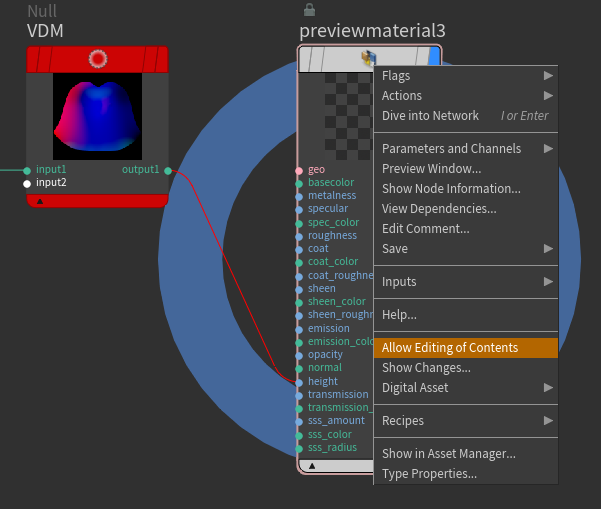Image resolution: width=601 pixels, height=509 pixels.
Task: Collapse the VDM node with bottom triangle
Action: (x=40, y=201)
